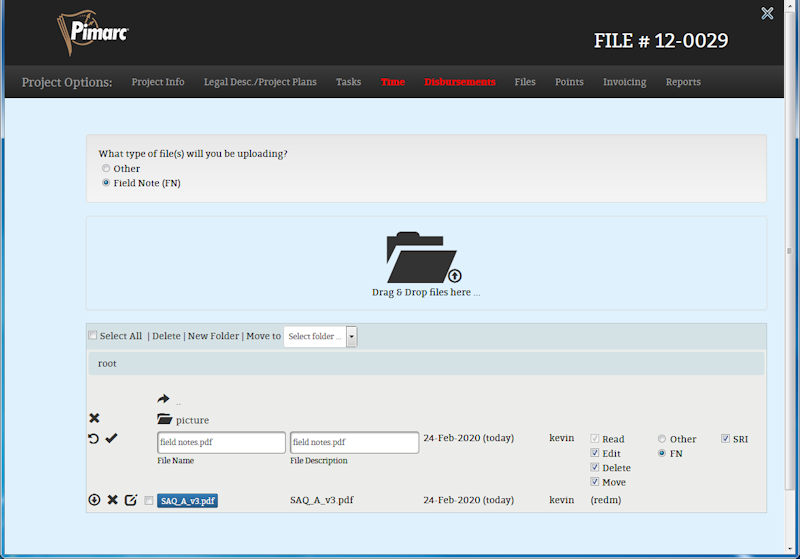Viewport: 800px width, 559px height.
Task: Click (redm) permissions text
Action: [606, 500]
